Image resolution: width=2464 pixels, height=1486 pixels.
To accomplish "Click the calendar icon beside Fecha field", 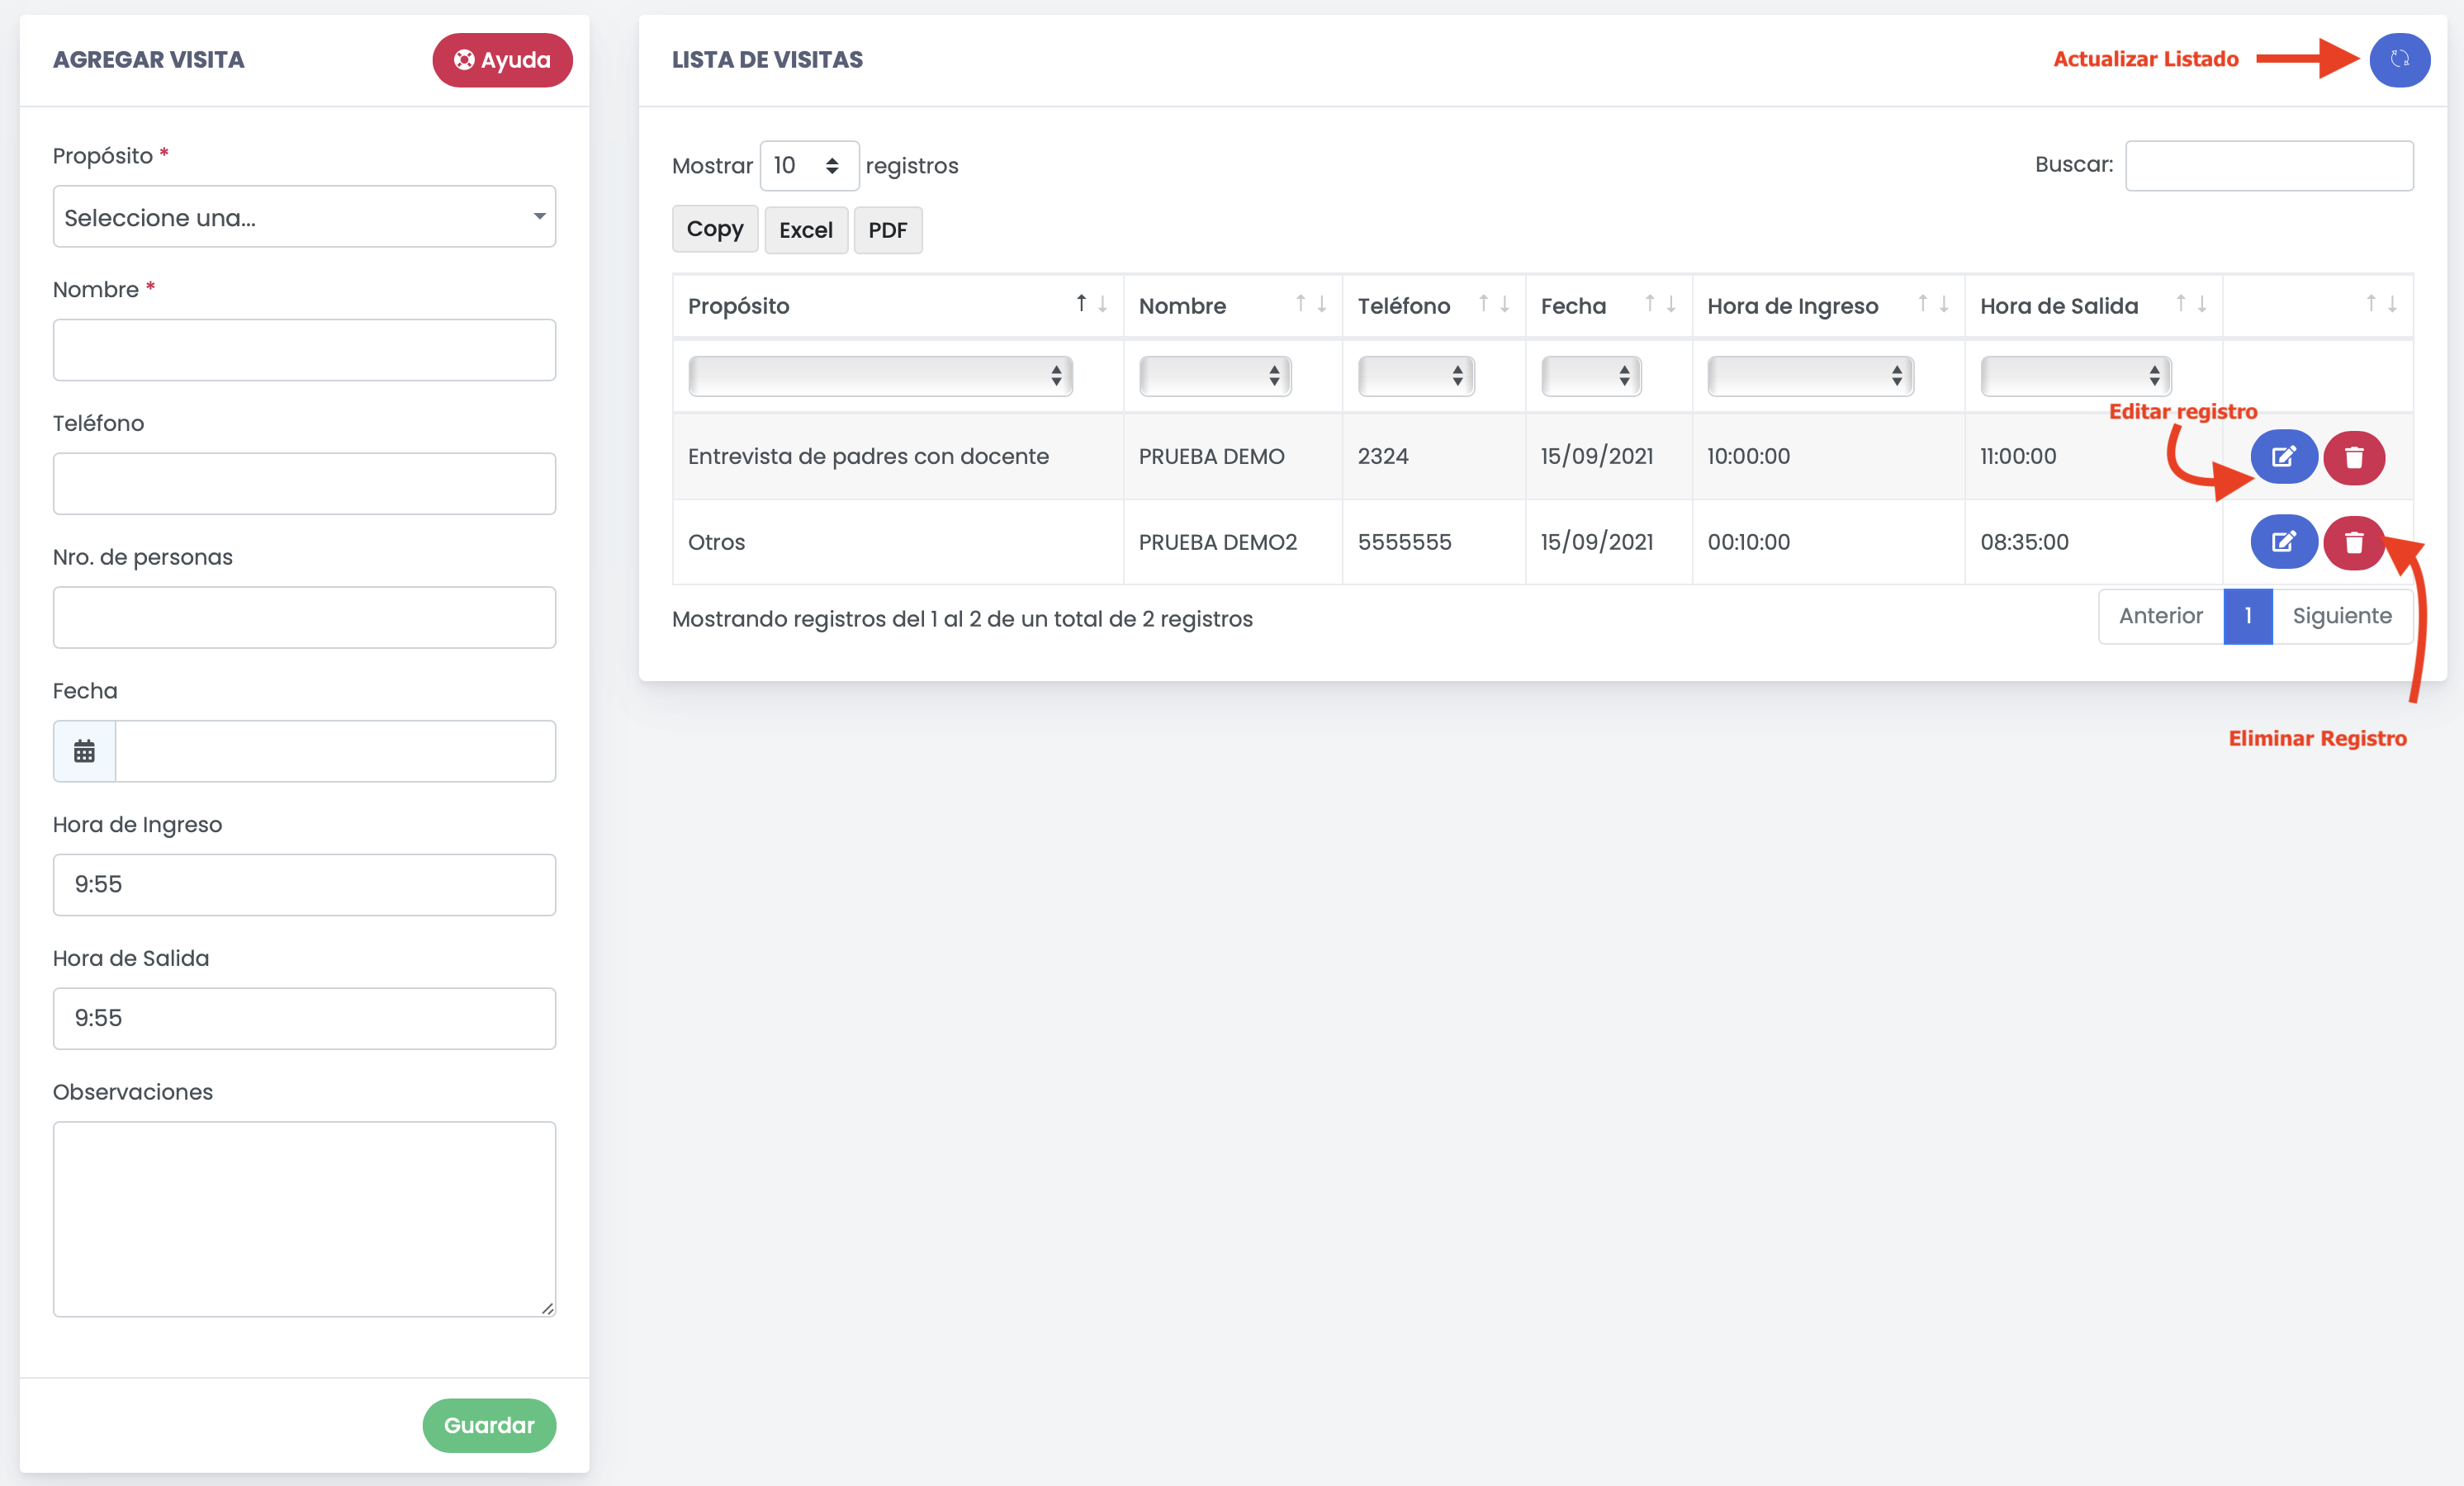I will pos(85,751).
